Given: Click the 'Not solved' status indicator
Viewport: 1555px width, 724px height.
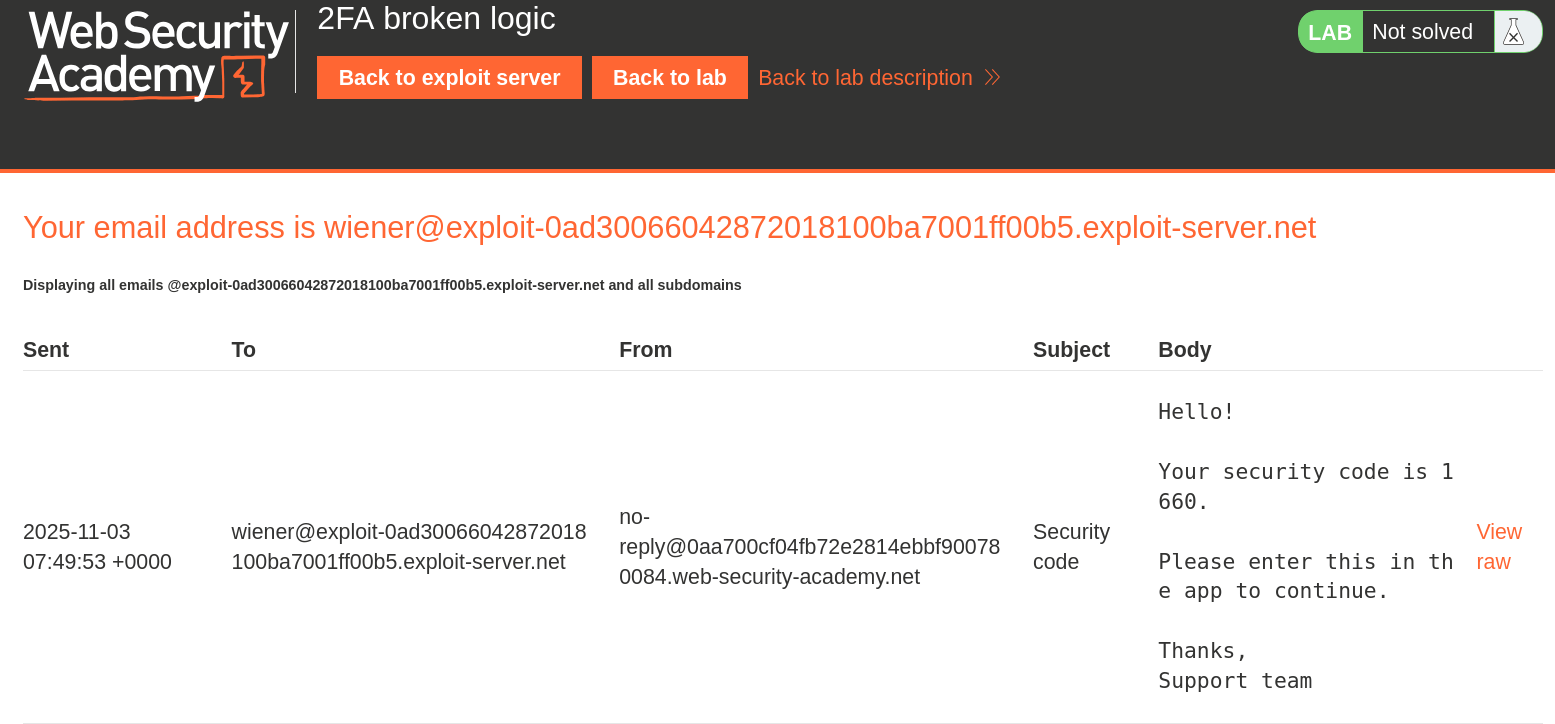Looking at the screenshot, I should coord(1425,31).
